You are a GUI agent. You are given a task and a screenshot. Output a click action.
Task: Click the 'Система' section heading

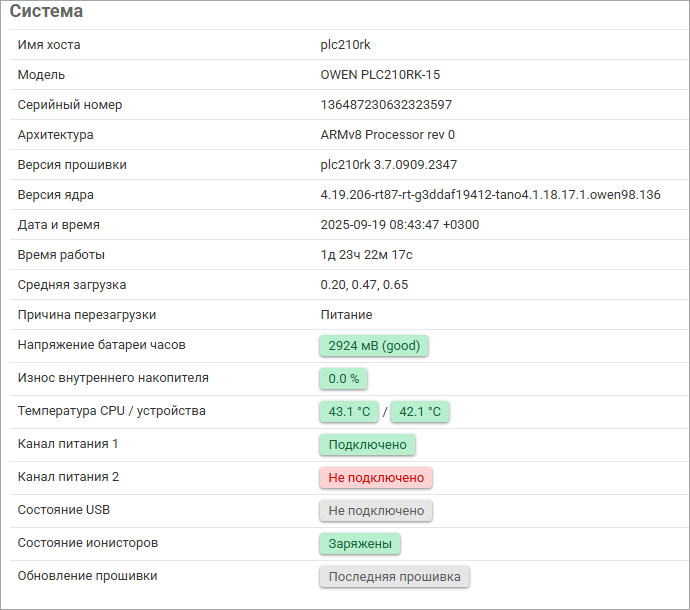click(x=47, y=12)
